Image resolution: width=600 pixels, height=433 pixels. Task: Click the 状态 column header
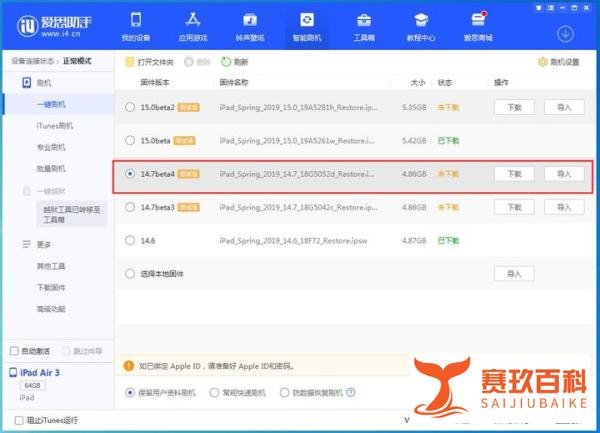pos(445,82)
